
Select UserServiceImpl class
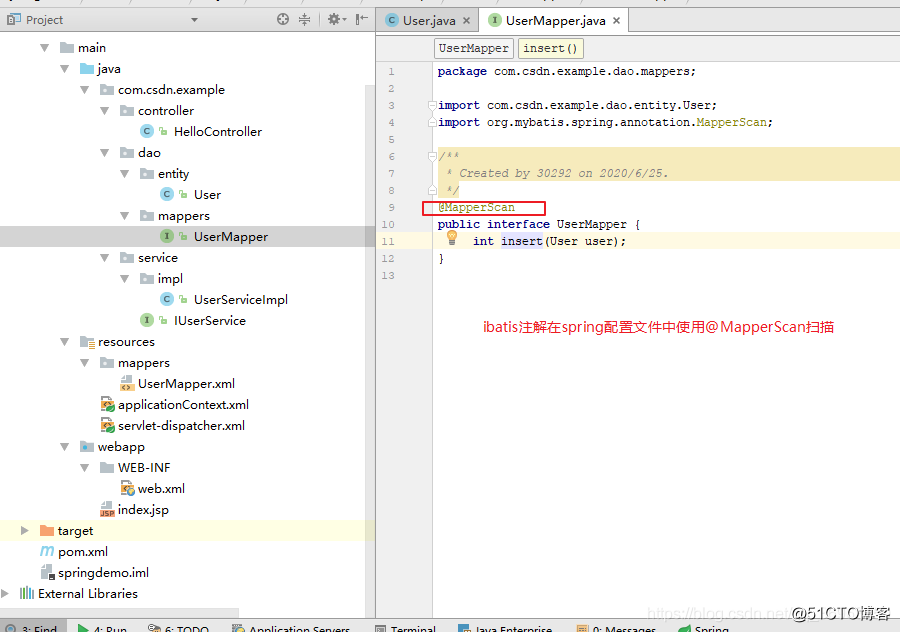click(240, 300)
